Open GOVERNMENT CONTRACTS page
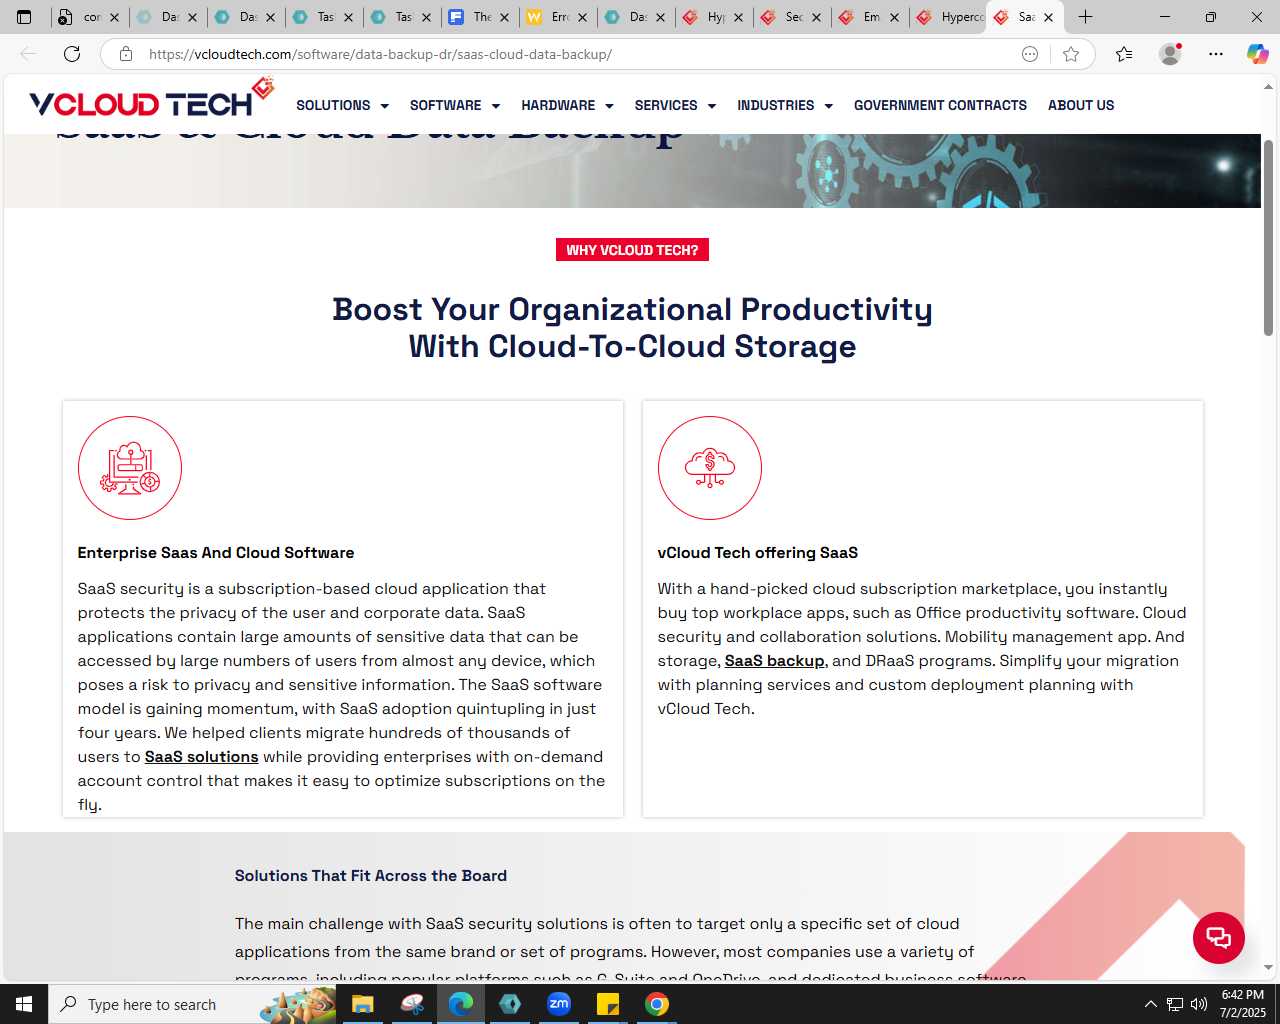The image size is (1280, 1024). [x=940, y=105]
